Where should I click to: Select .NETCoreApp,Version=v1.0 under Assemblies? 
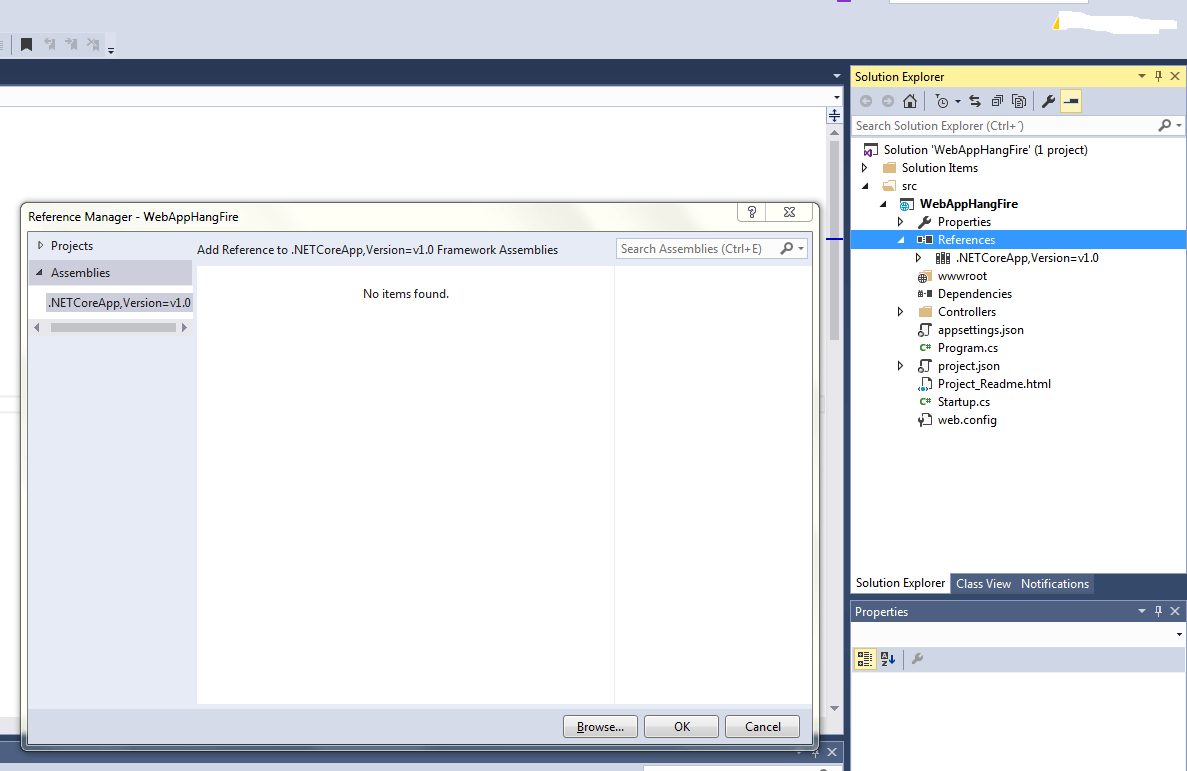[119, 303]
